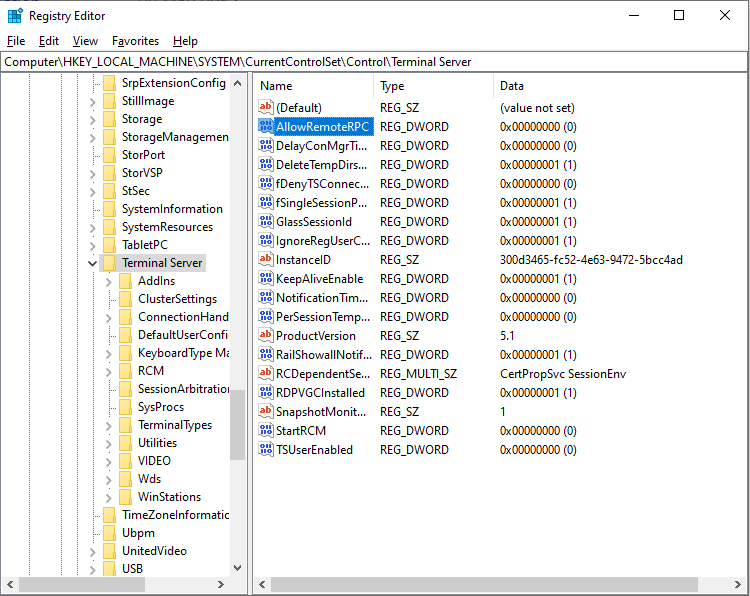
Task: Click the Terminal Server folder icon
Action: 109,263
